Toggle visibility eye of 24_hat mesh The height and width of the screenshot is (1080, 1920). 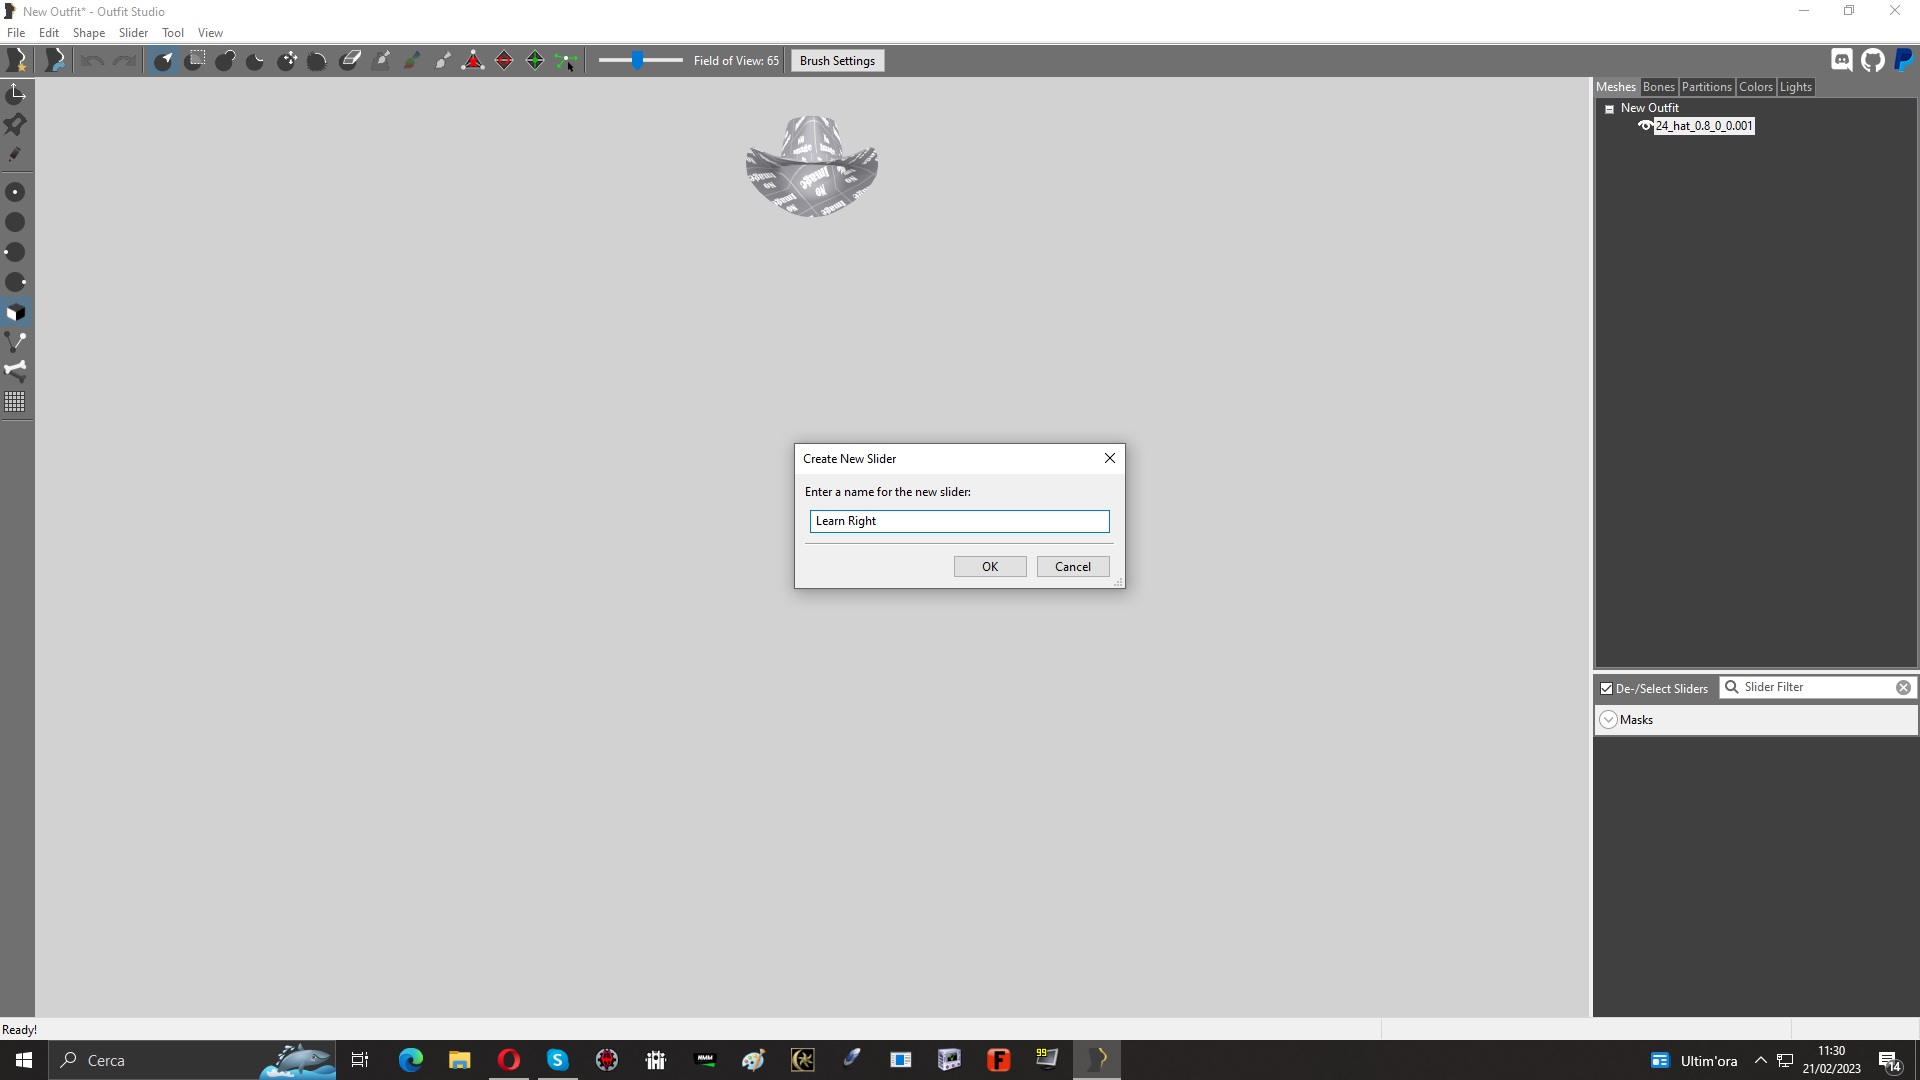point(1644,126)
